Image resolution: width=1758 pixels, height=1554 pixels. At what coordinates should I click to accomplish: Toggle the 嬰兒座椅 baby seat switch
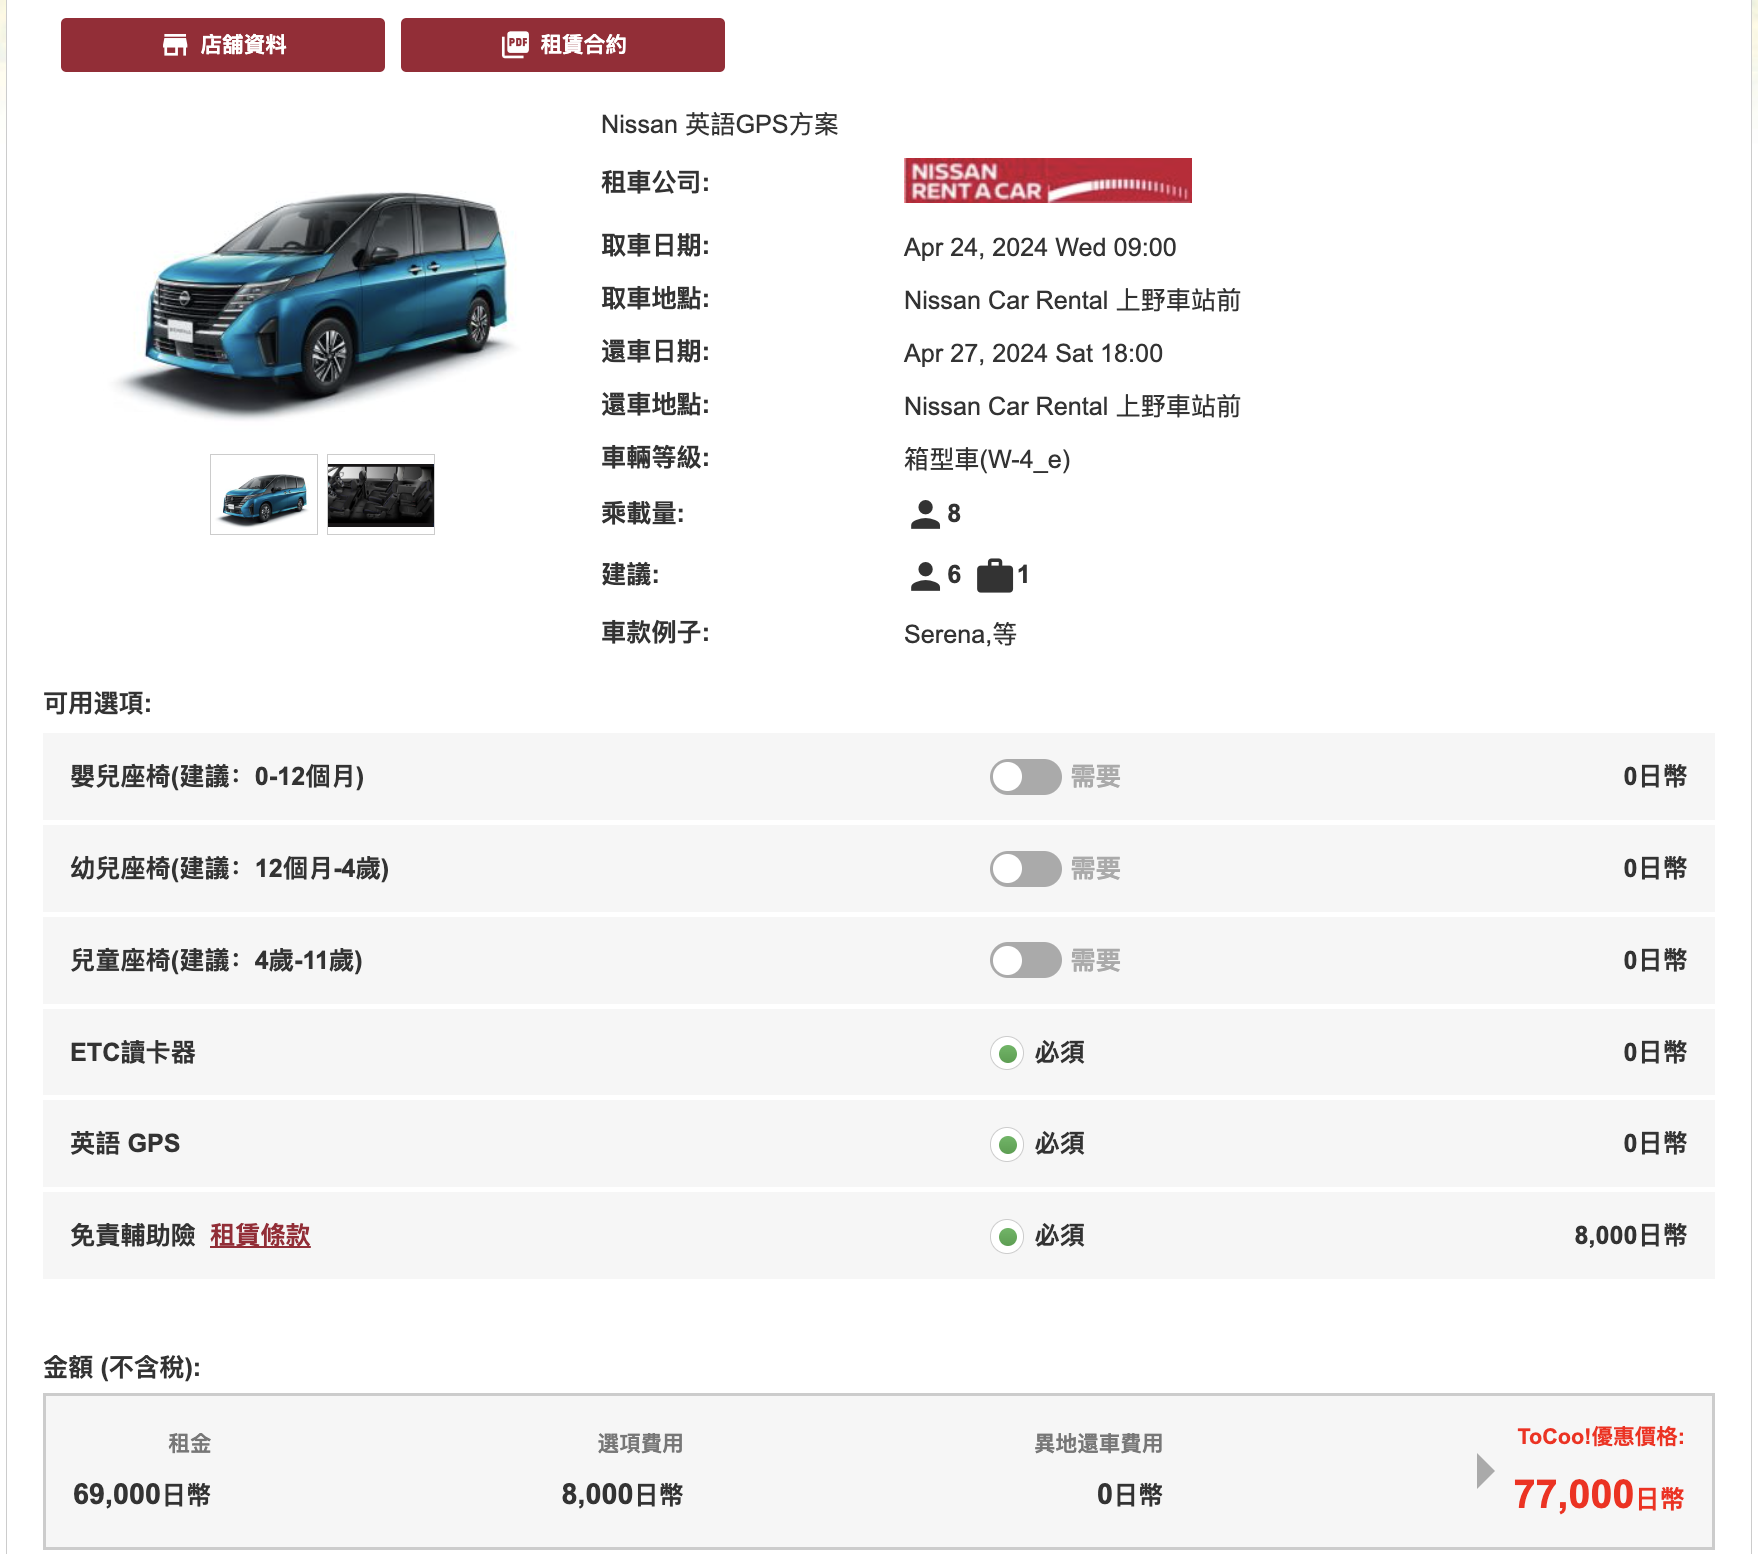[x=1025, y=777]
